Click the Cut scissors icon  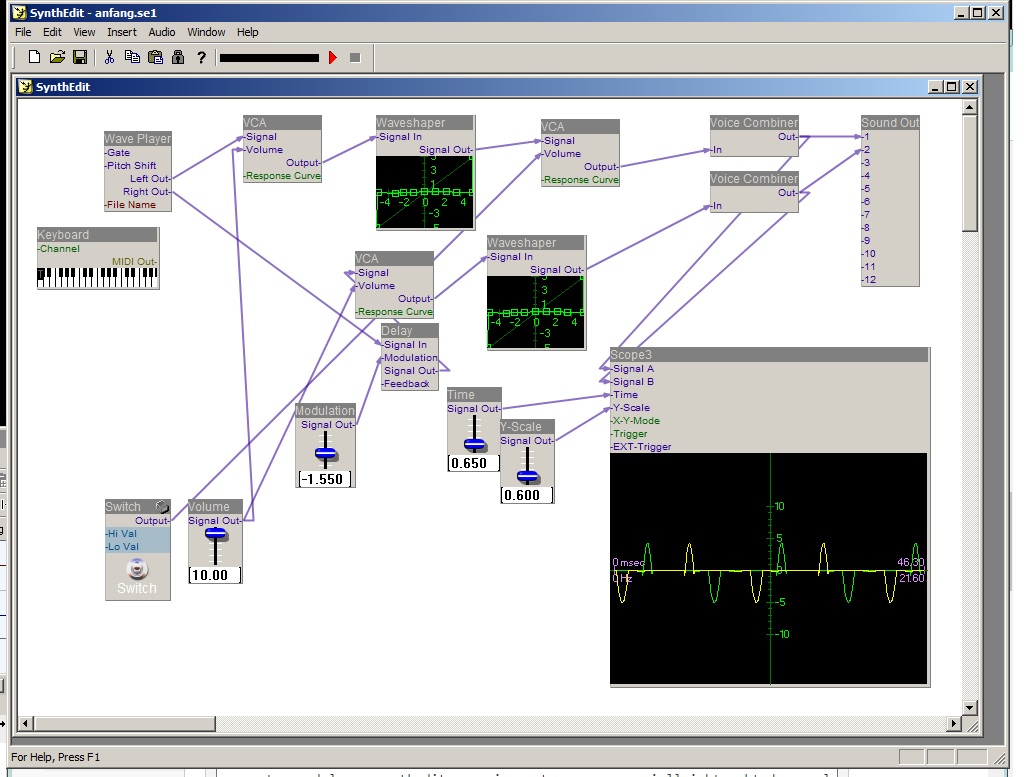(110, 57)
